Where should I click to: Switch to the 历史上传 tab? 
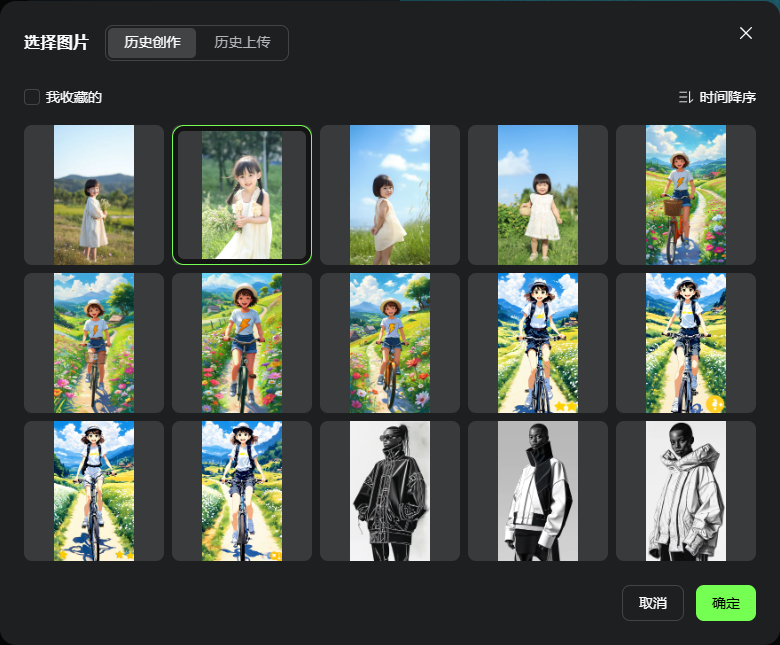coord(242,43)
